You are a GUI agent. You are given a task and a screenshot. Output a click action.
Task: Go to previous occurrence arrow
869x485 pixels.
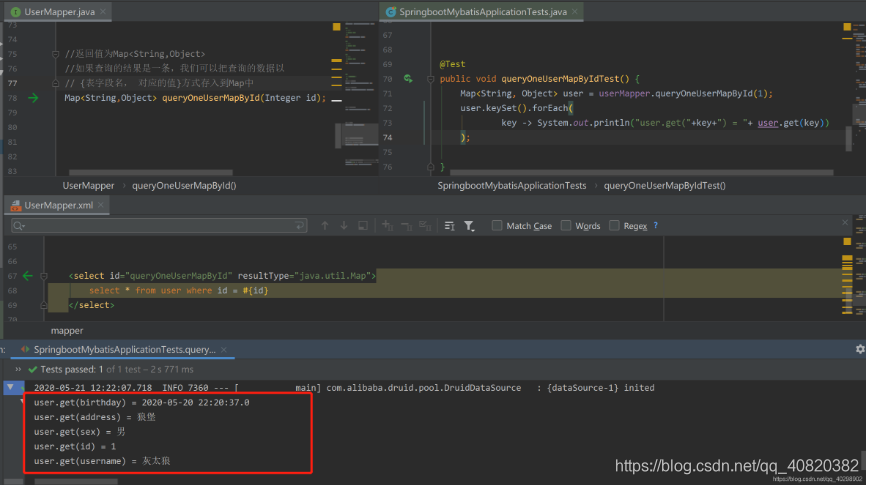tap(325, 226)
